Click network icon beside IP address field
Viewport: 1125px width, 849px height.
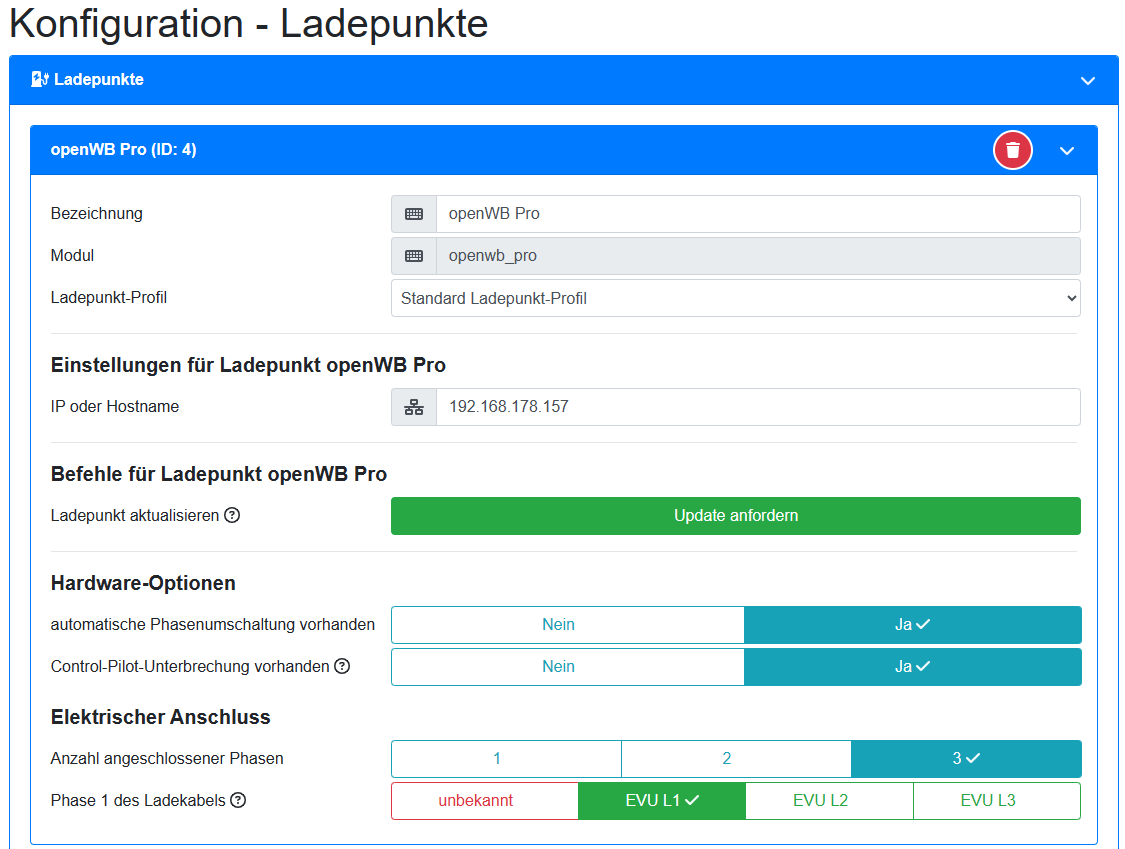point(414,408)
